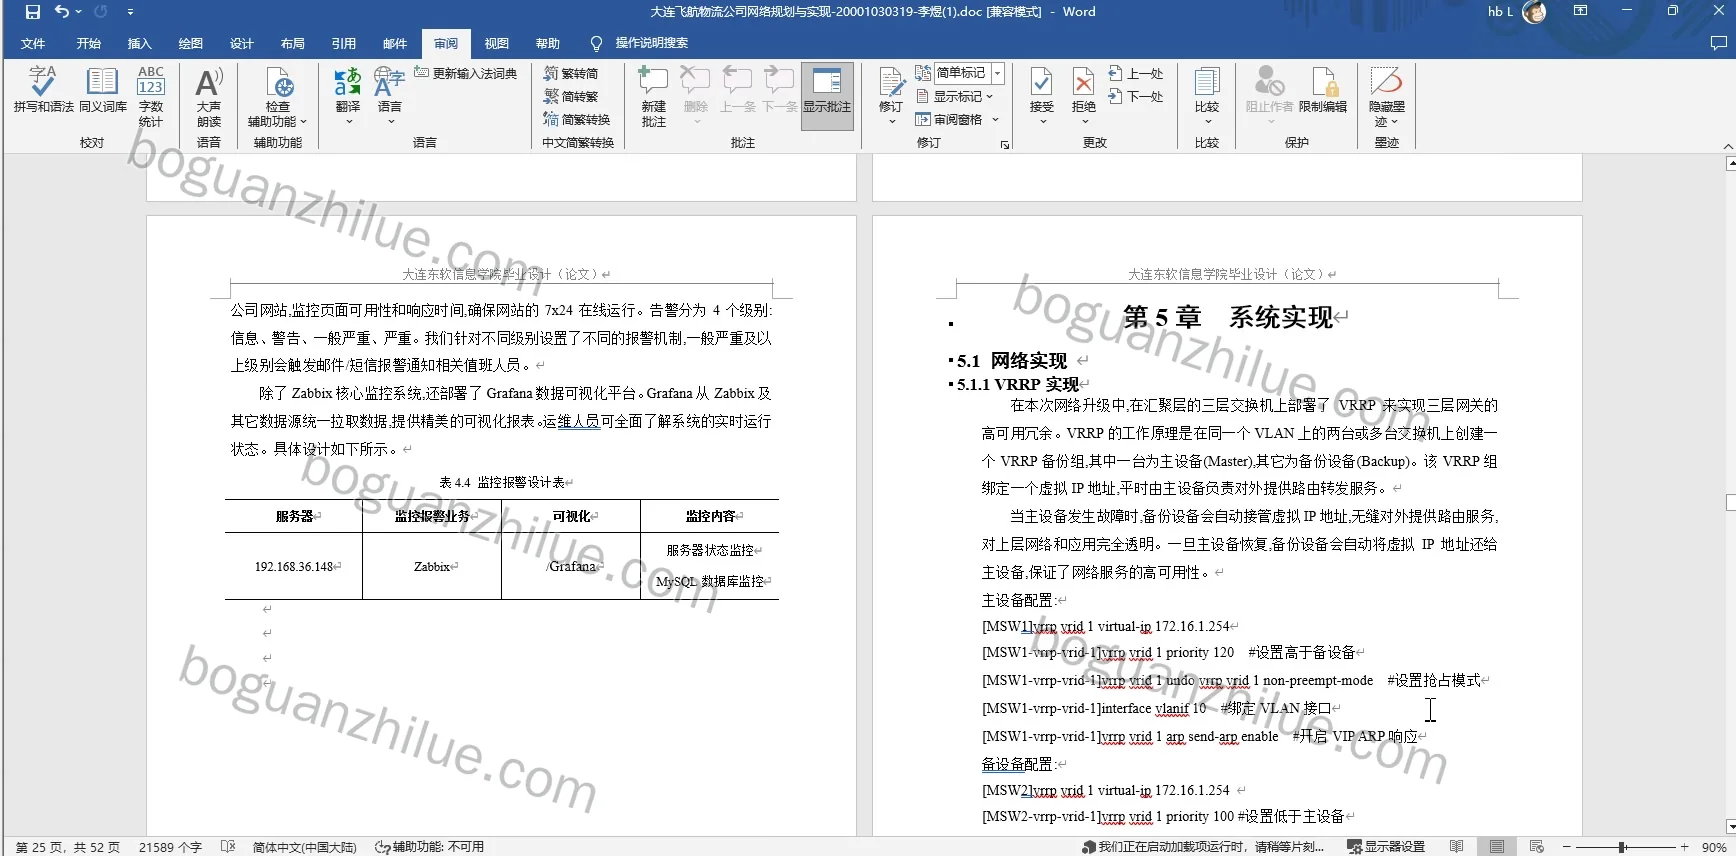The width and height of the screenshot is (1736, 856).
Task: Switch to Web Layout view
Action: (1537, 847)
